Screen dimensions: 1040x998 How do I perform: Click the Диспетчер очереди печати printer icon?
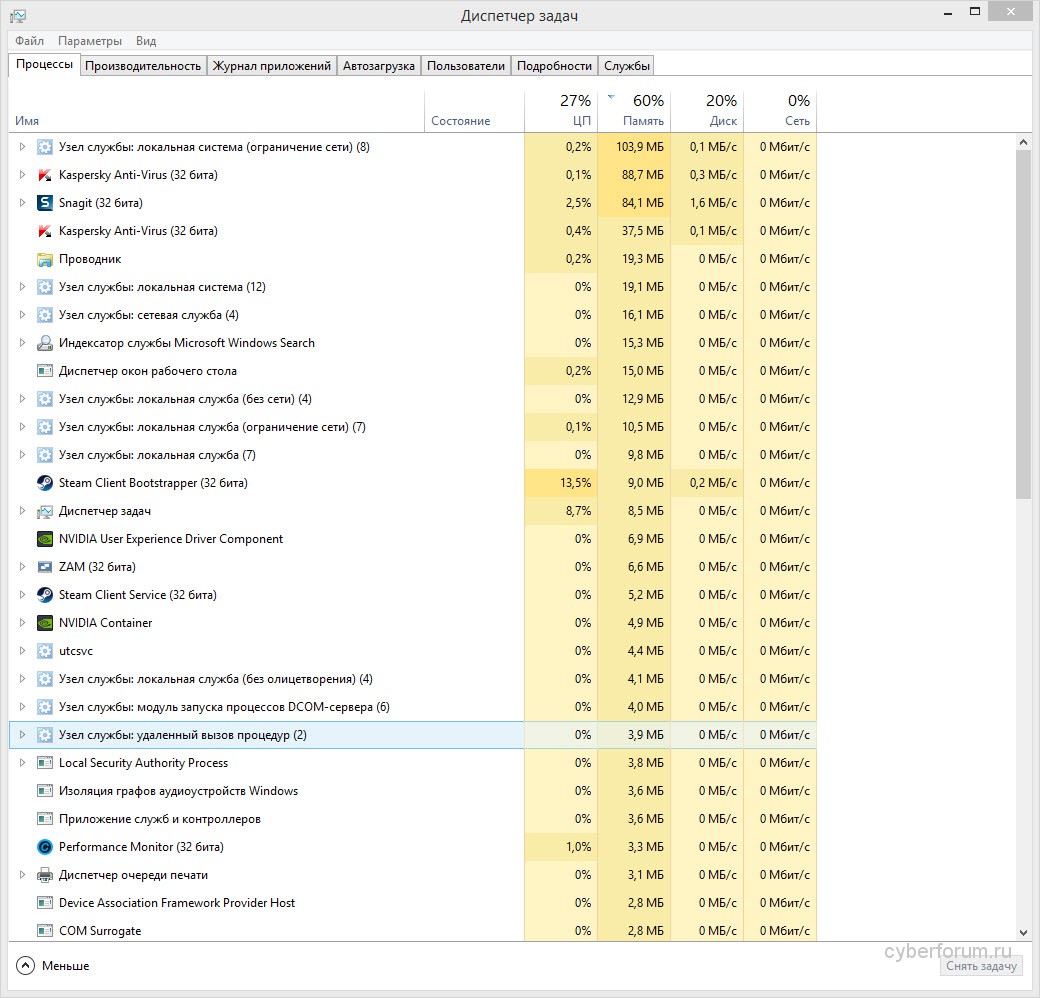coord(44,875)
